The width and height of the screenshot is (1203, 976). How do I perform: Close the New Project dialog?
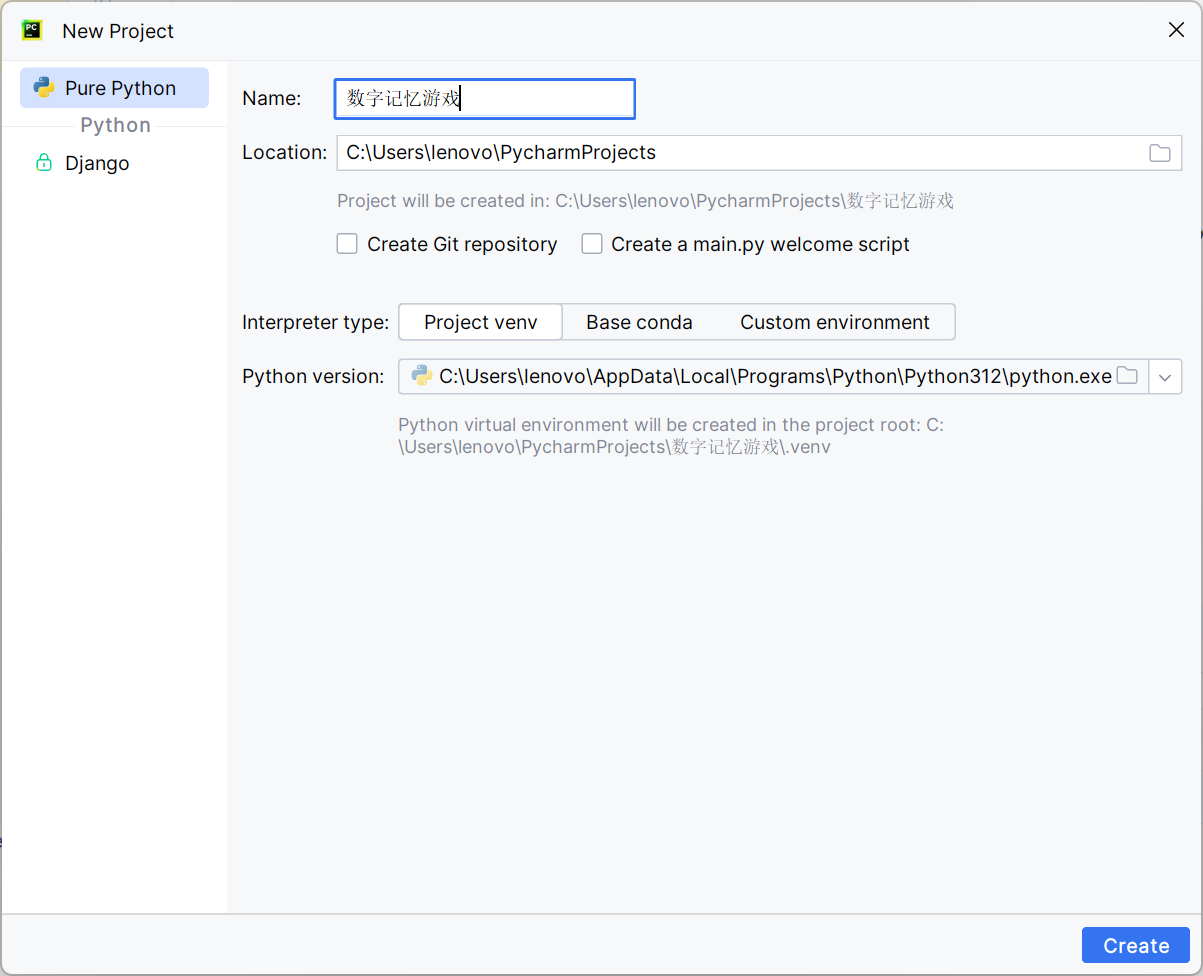click(1176, 30)
